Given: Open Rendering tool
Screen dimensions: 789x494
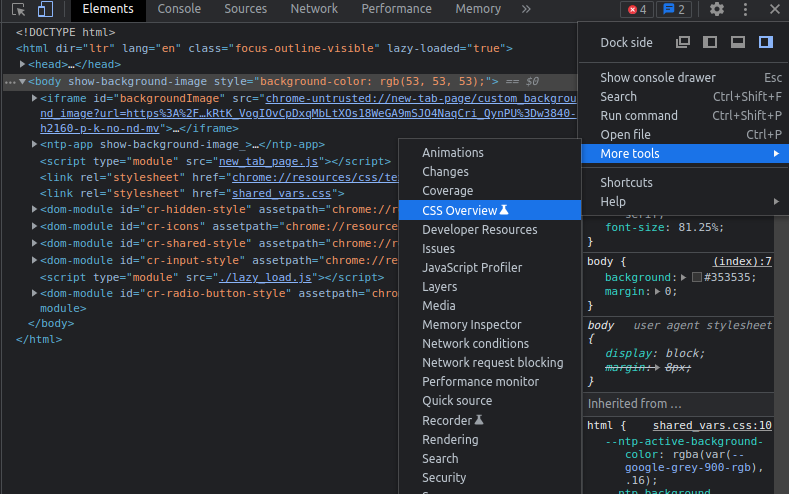Looking at the screenshot, I should coord(490,440).
